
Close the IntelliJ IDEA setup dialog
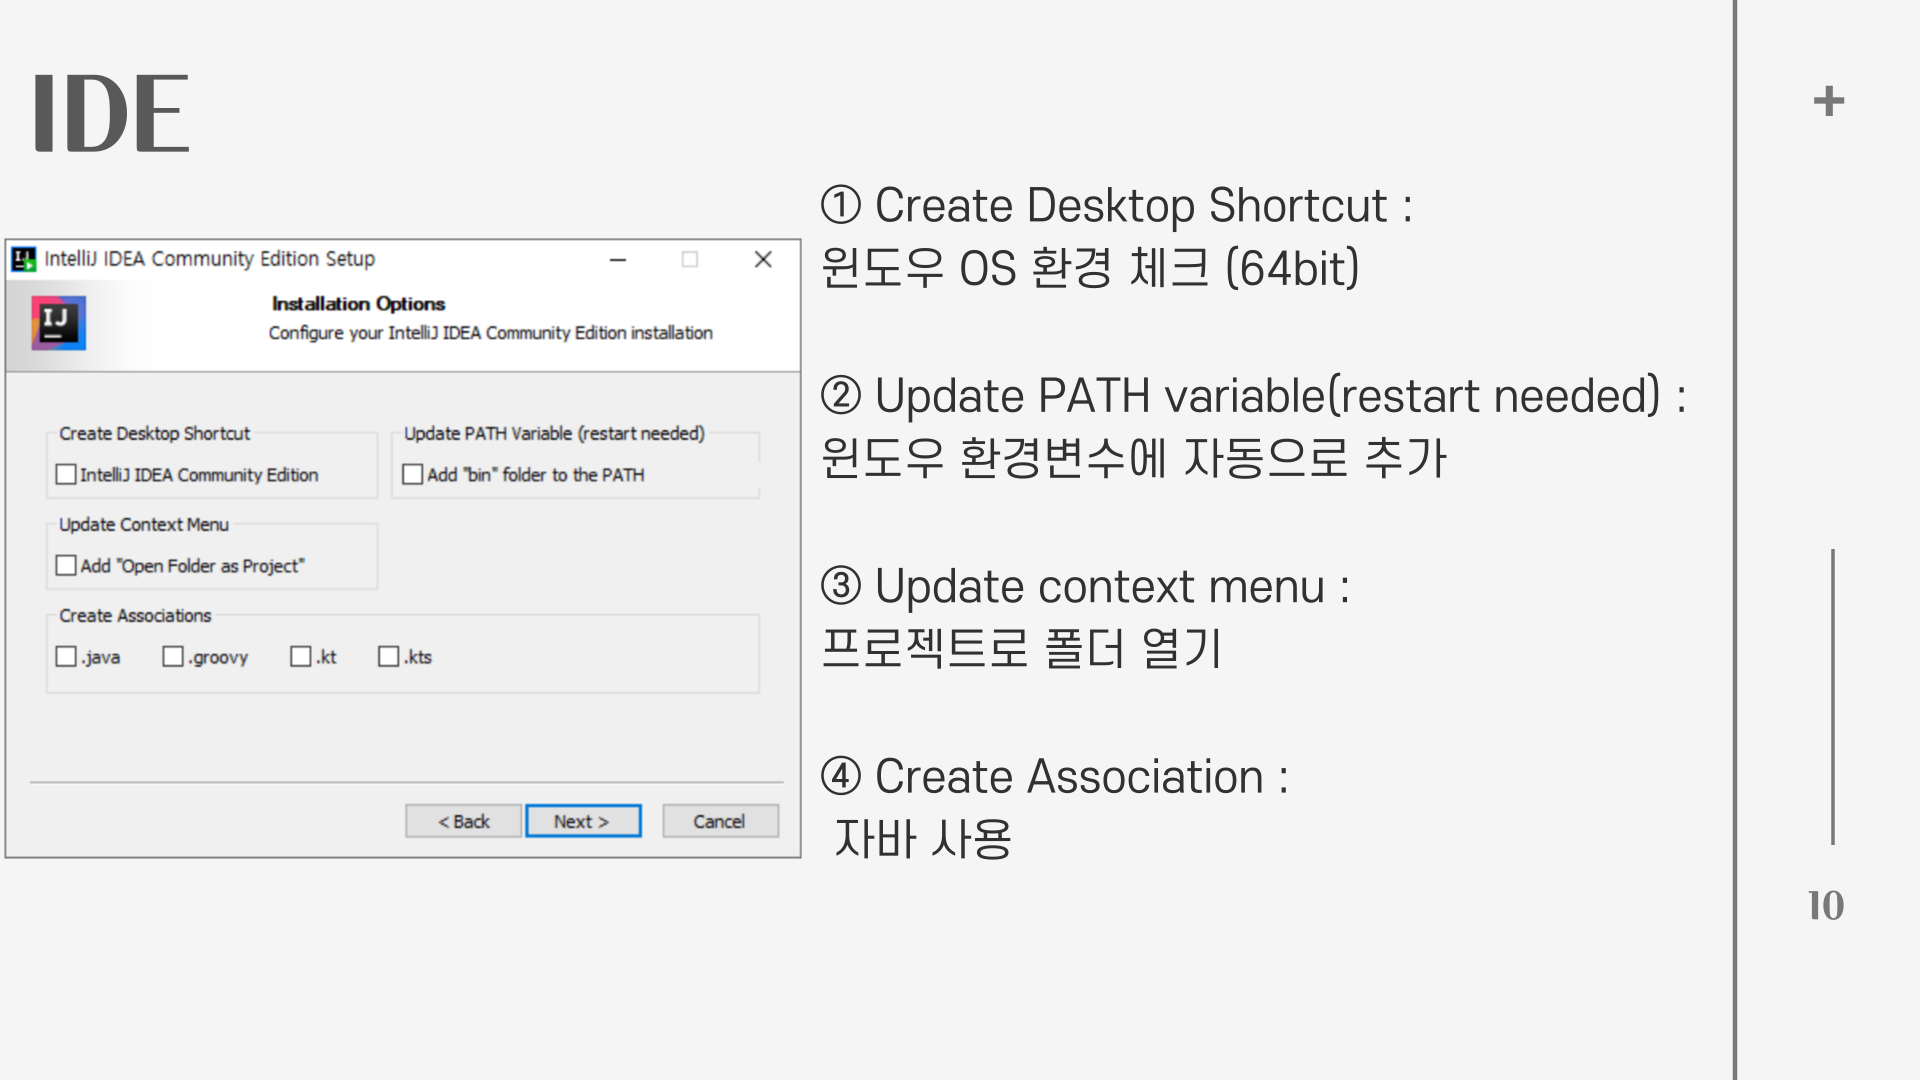(x=763, y=260)
